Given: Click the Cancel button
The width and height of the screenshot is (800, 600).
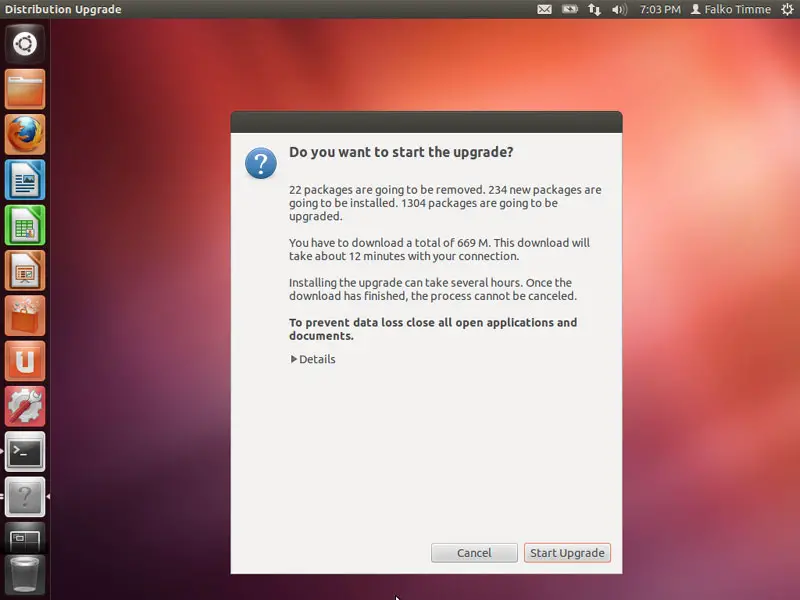Looking at the screenshot, I should click(x=474, y=553).
